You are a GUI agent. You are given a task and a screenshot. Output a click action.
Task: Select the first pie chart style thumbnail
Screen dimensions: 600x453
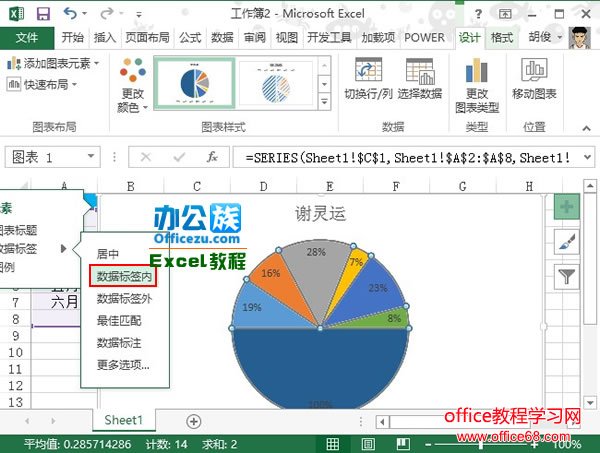pyautogui.click(x=195, y=83)
